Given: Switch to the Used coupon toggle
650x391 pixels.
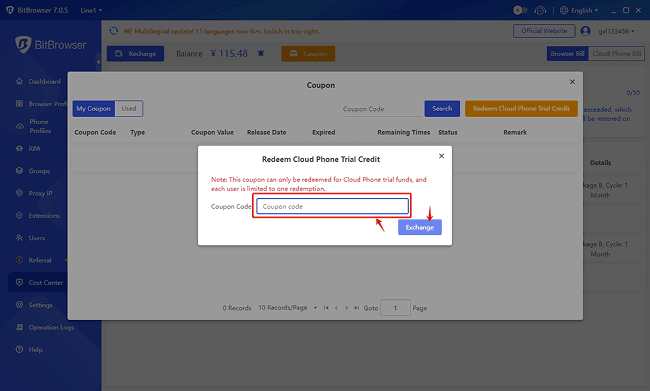Looking at the screenshot, I should [x=129, y=109].
